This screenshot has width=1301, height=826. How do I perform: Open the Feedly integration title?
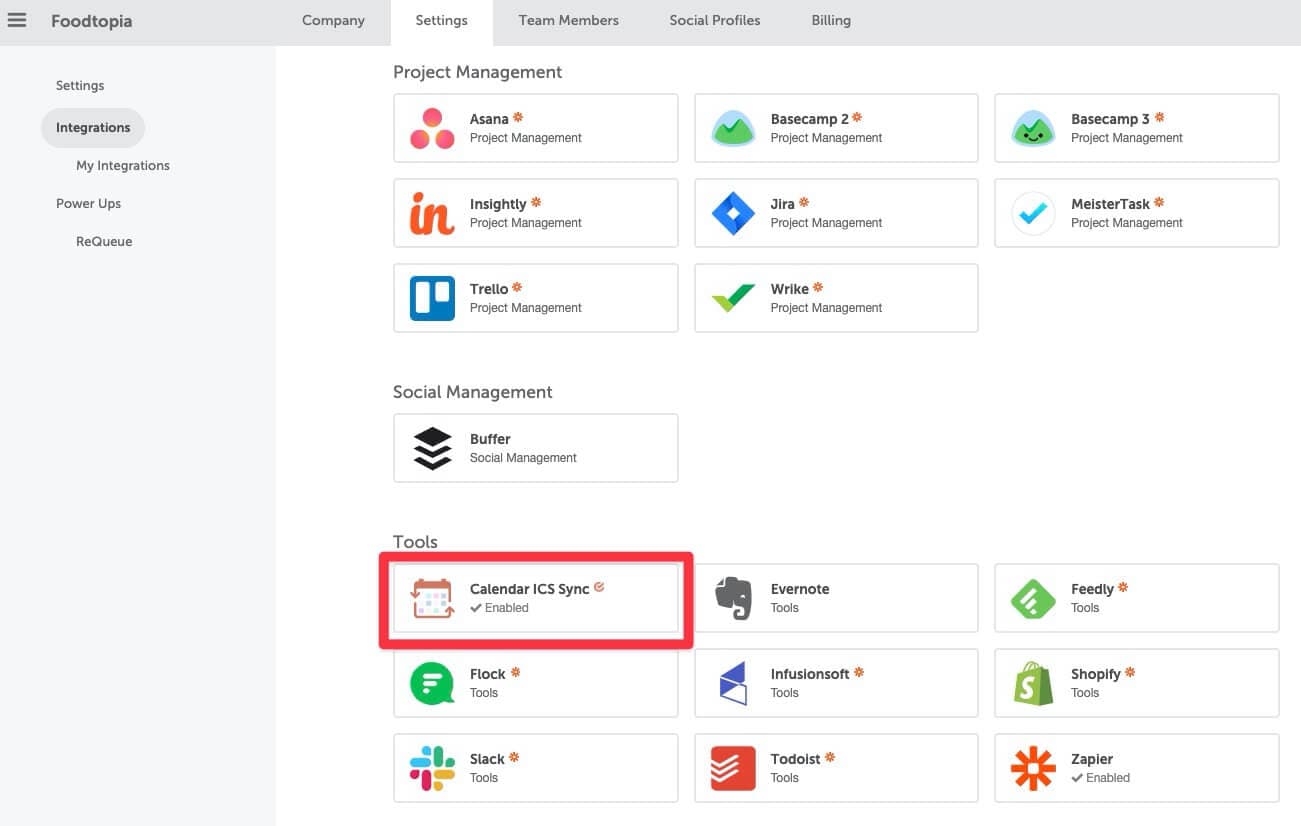1092,589
